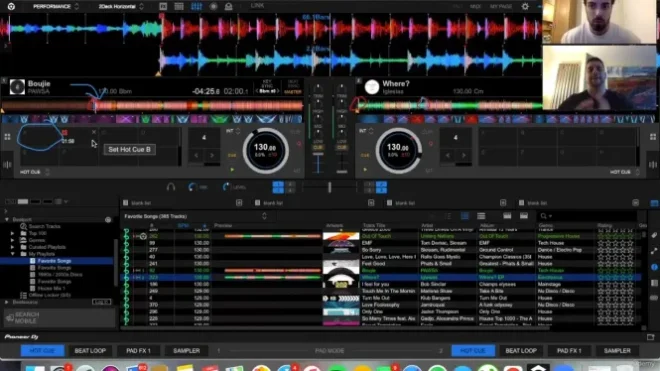Sort by Track Title column header
Image resolution: width=660 pixels, height=371 pixels.
pos(374,226)
